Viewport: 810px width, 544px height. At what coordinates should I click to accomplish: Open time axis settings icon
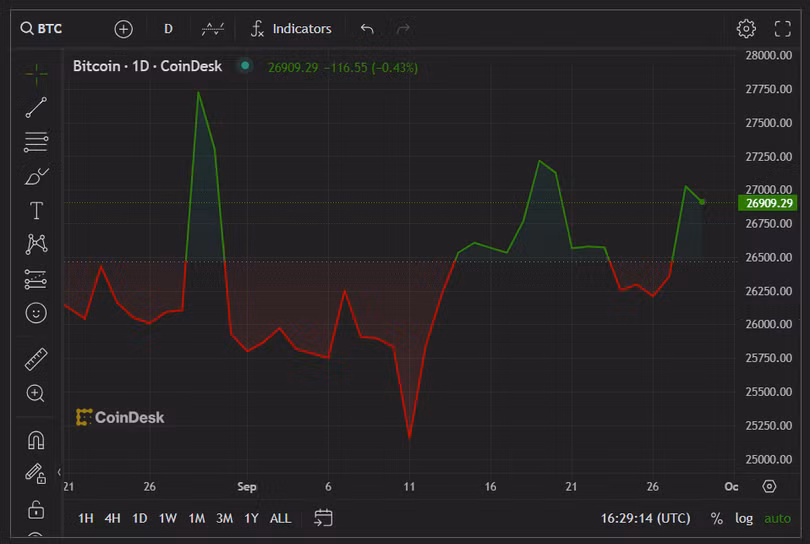(x=769, y=486)
